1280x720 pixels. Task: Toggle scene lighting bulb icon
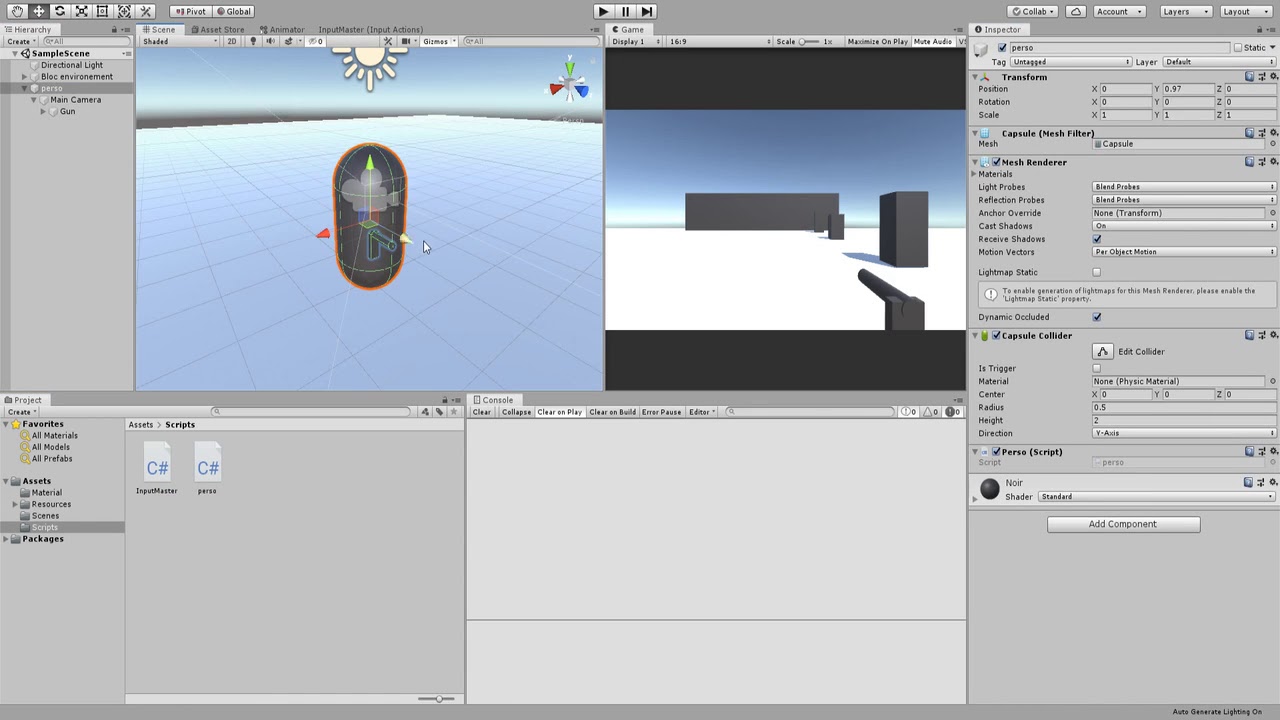(253, 41)
